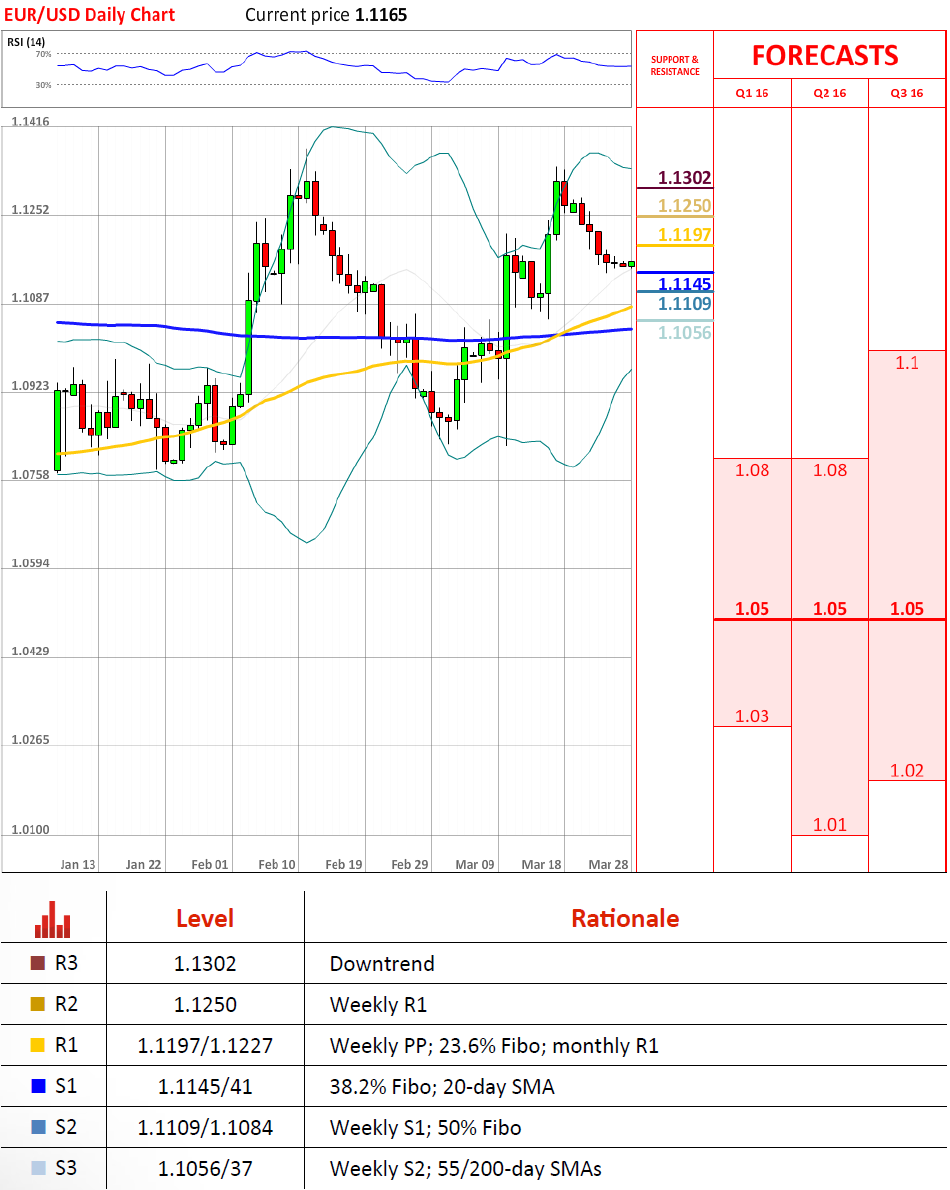Image resolution: width=950 pixels, height=1190 pixels.
Task: Select the Q2 16 forecast column header
Action: [x=830, y=93]
